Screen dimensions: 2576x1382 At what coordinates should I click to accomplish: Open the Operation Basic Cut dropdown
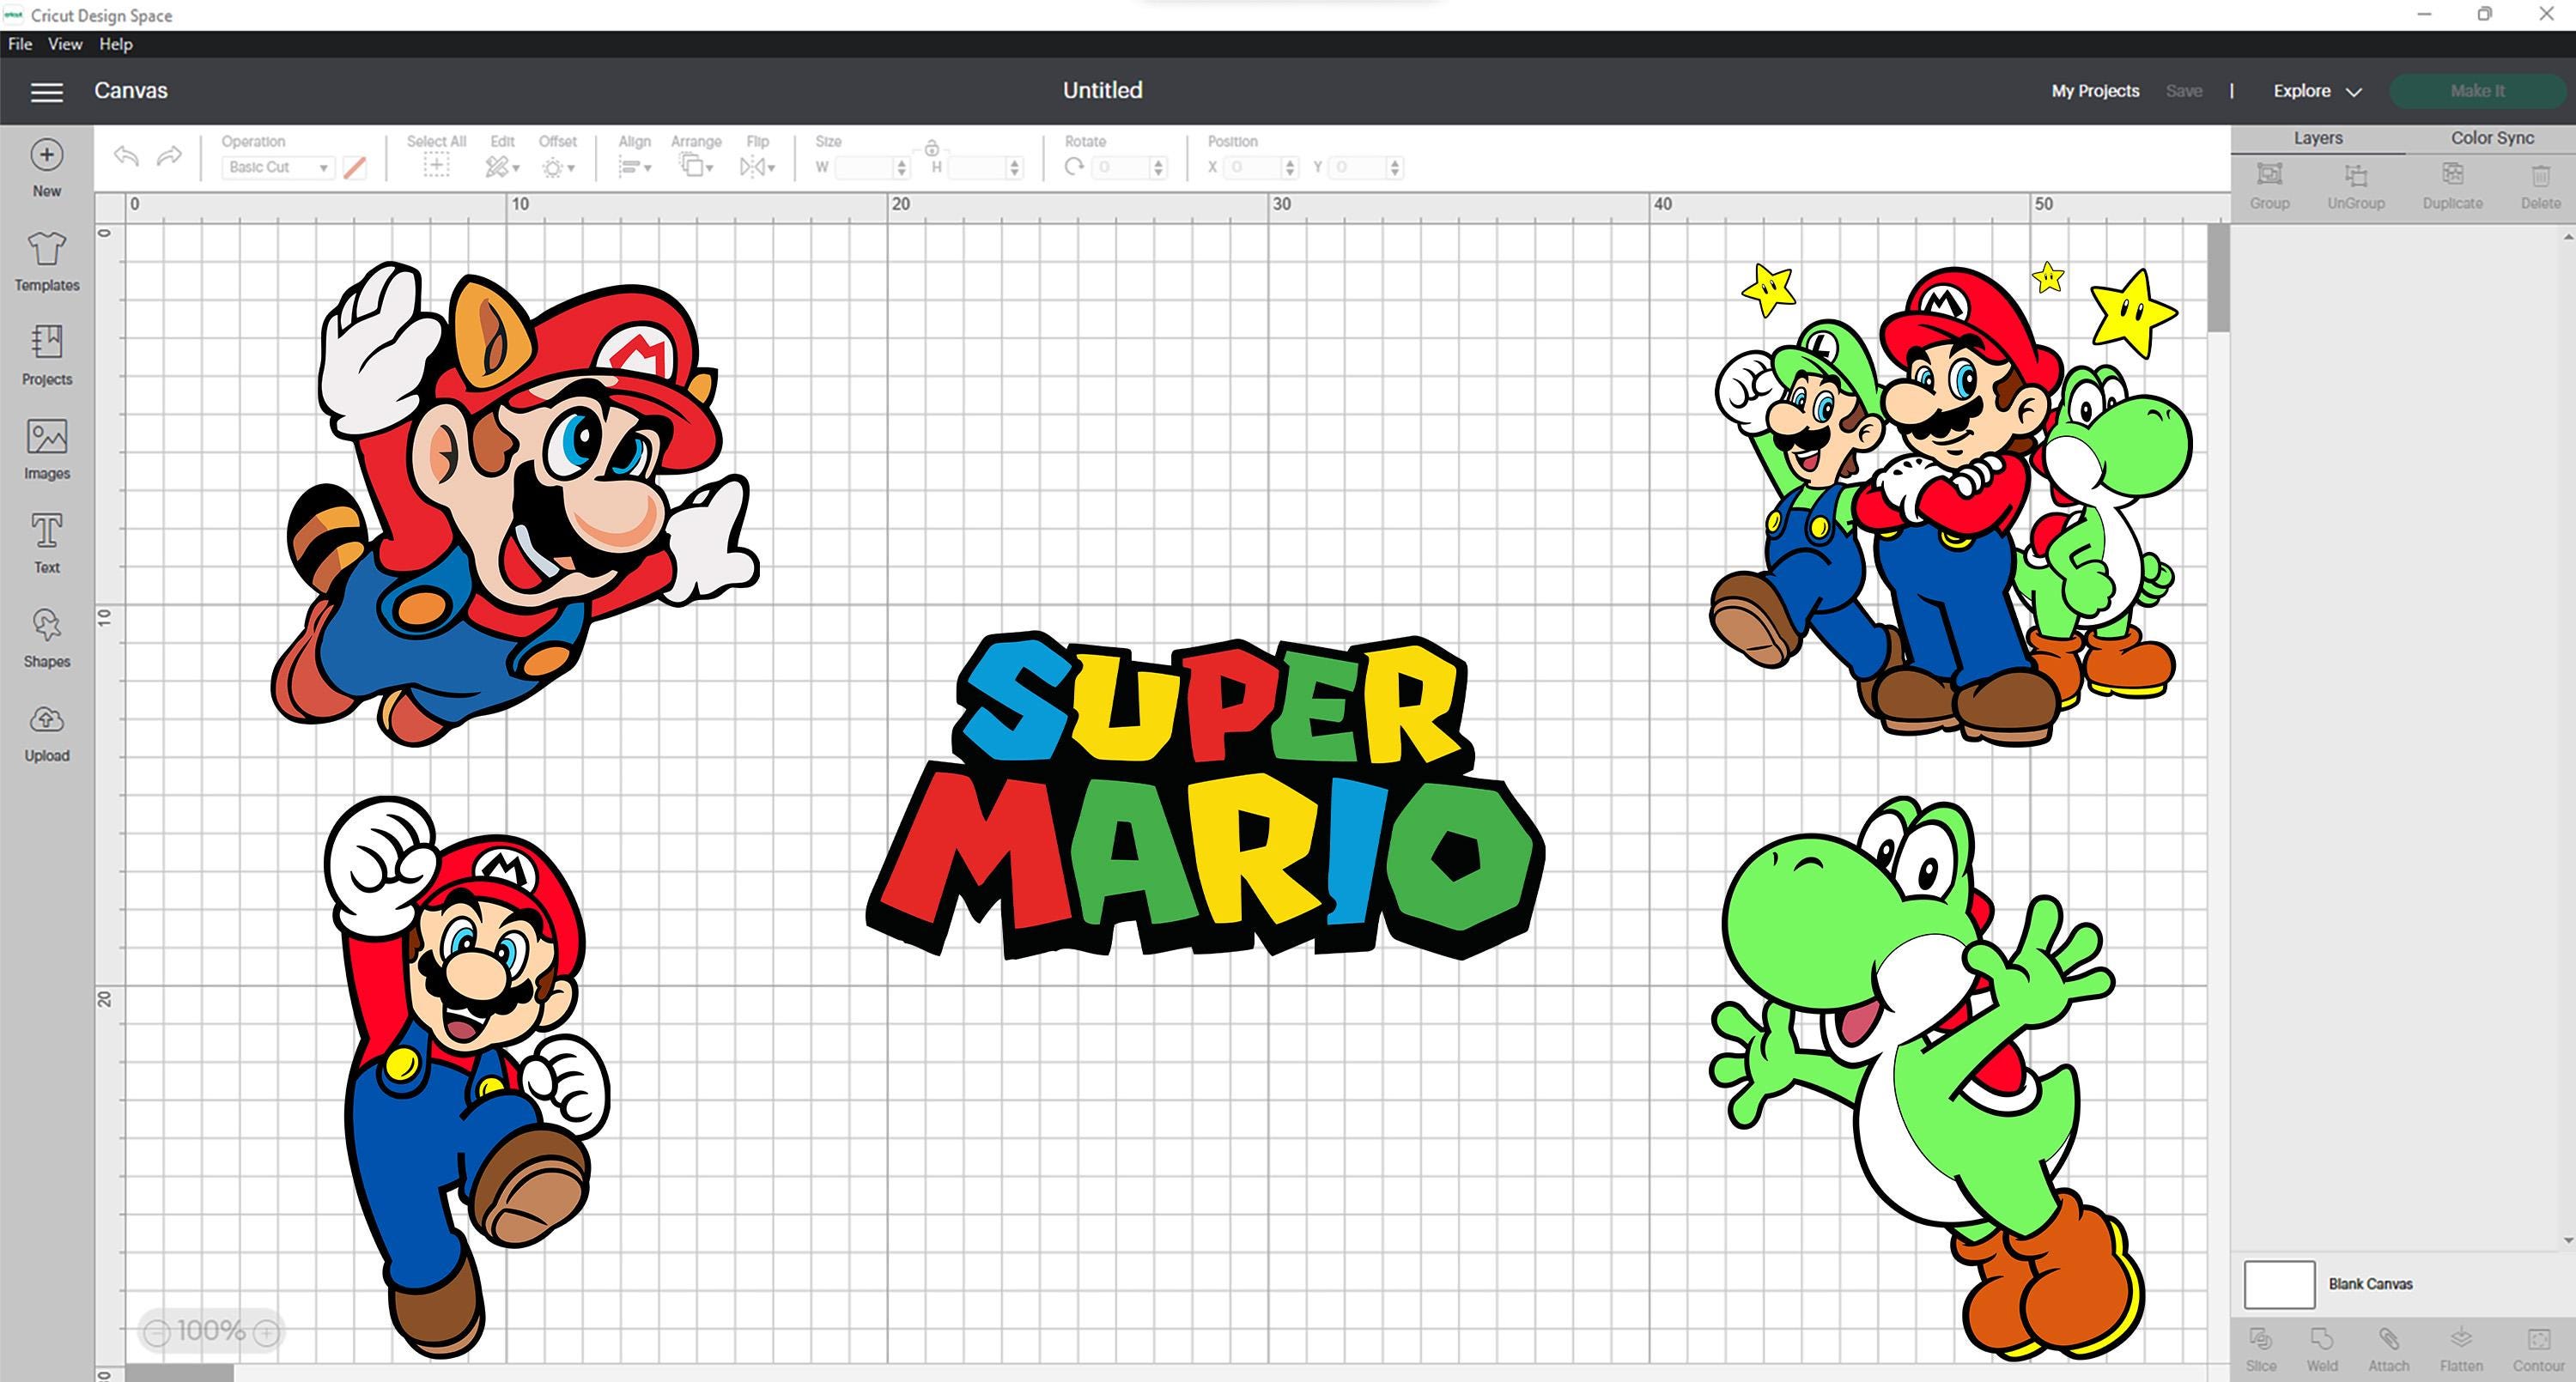coord(277,167)
